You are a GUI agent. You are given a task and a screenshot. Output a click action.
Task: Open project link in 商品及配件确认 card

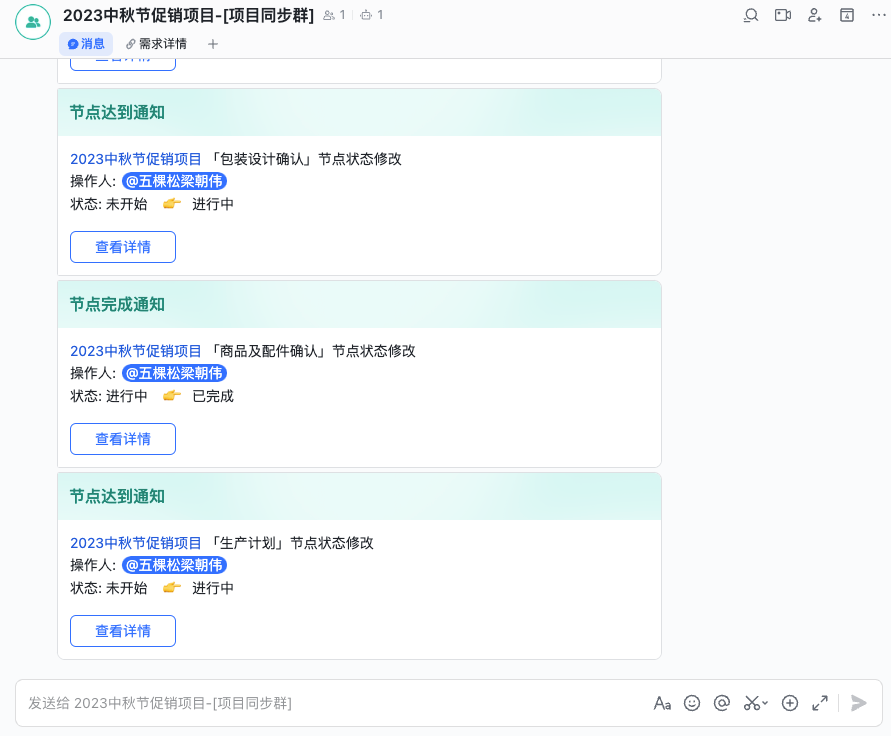pos(136,351)
